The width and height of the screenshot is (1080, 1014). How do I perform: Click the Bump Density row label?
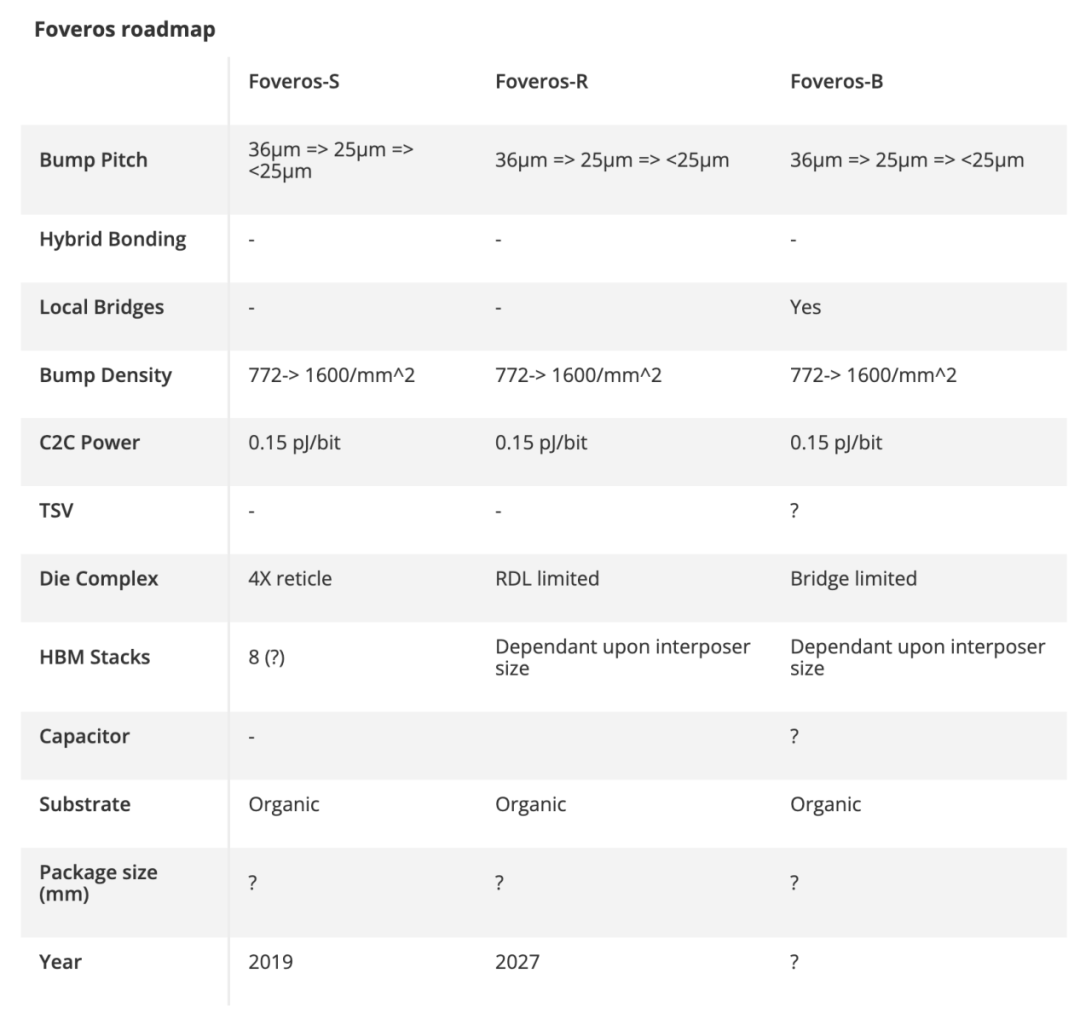point(105,375)
